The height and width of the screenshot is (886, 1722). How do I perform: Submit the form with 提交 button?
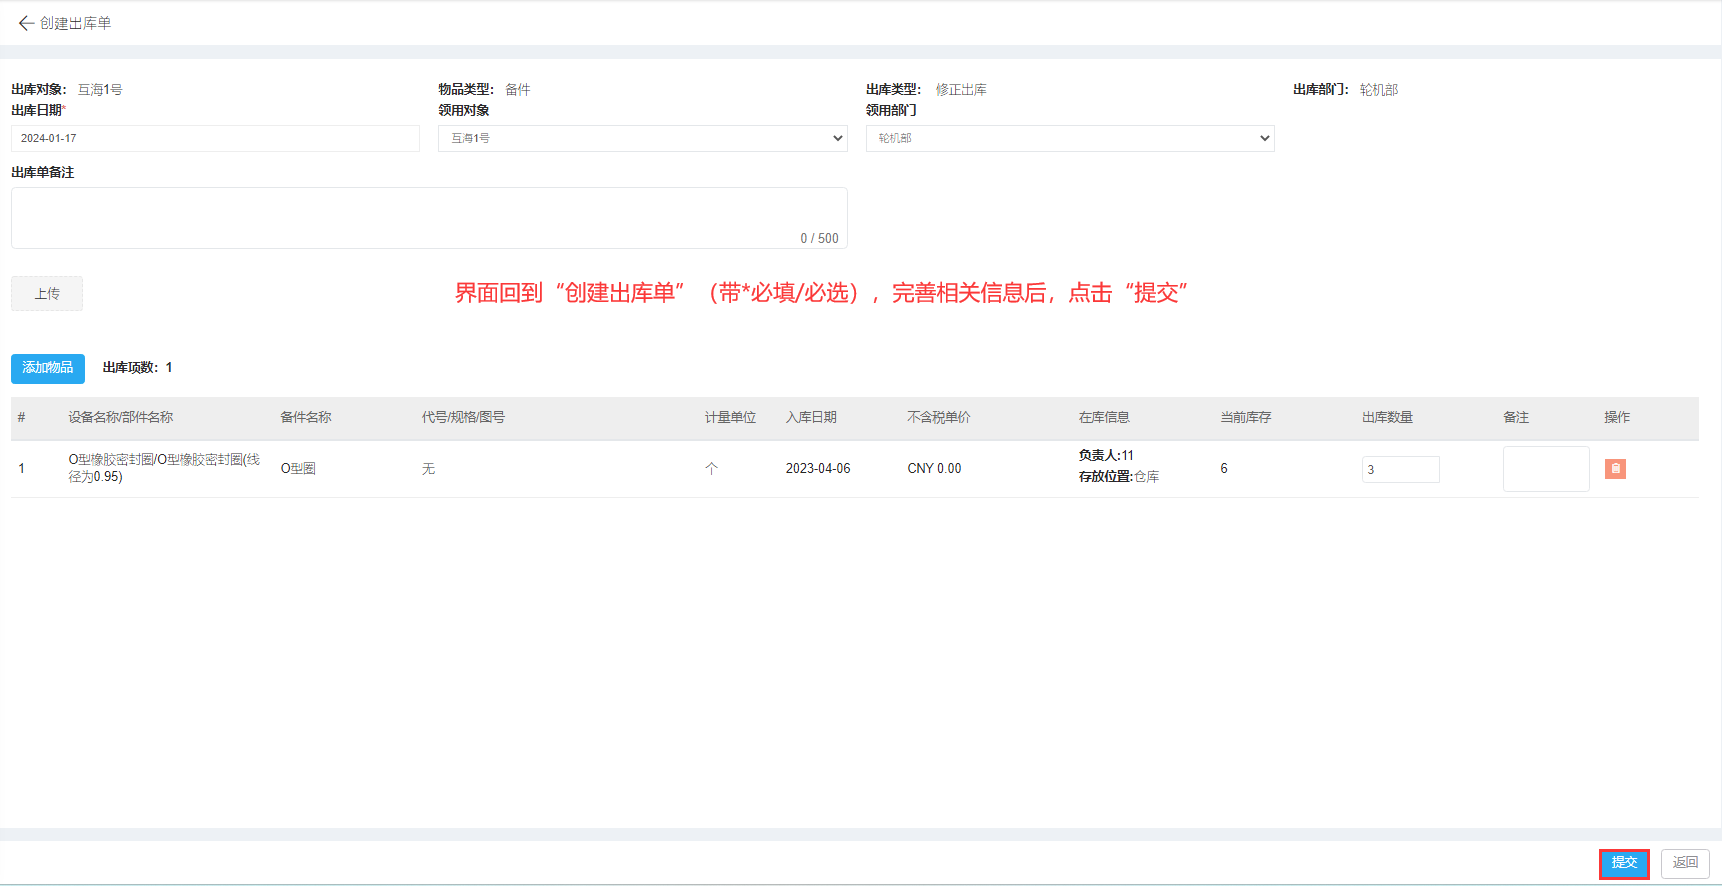point(1624,863)
